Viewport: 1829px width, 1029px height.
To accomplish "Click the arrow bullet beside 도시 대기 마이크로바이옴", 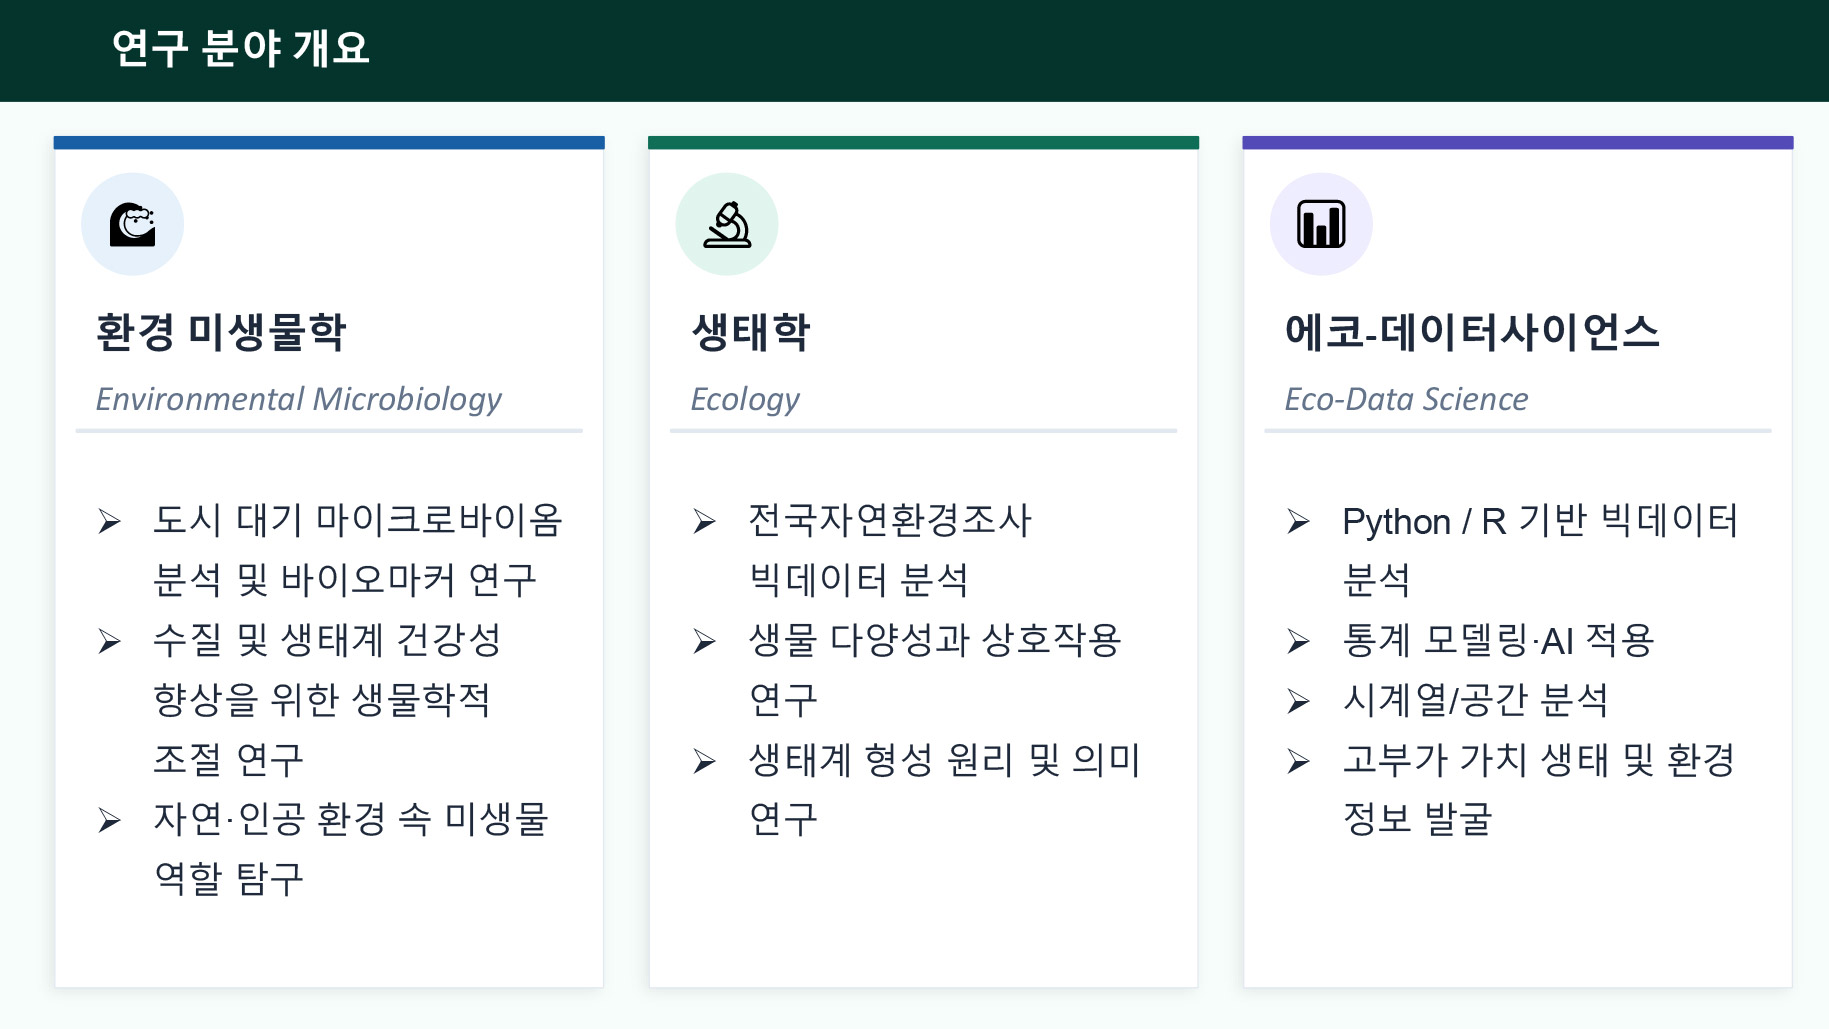I will pyautogui.click(x=109, y=521).
